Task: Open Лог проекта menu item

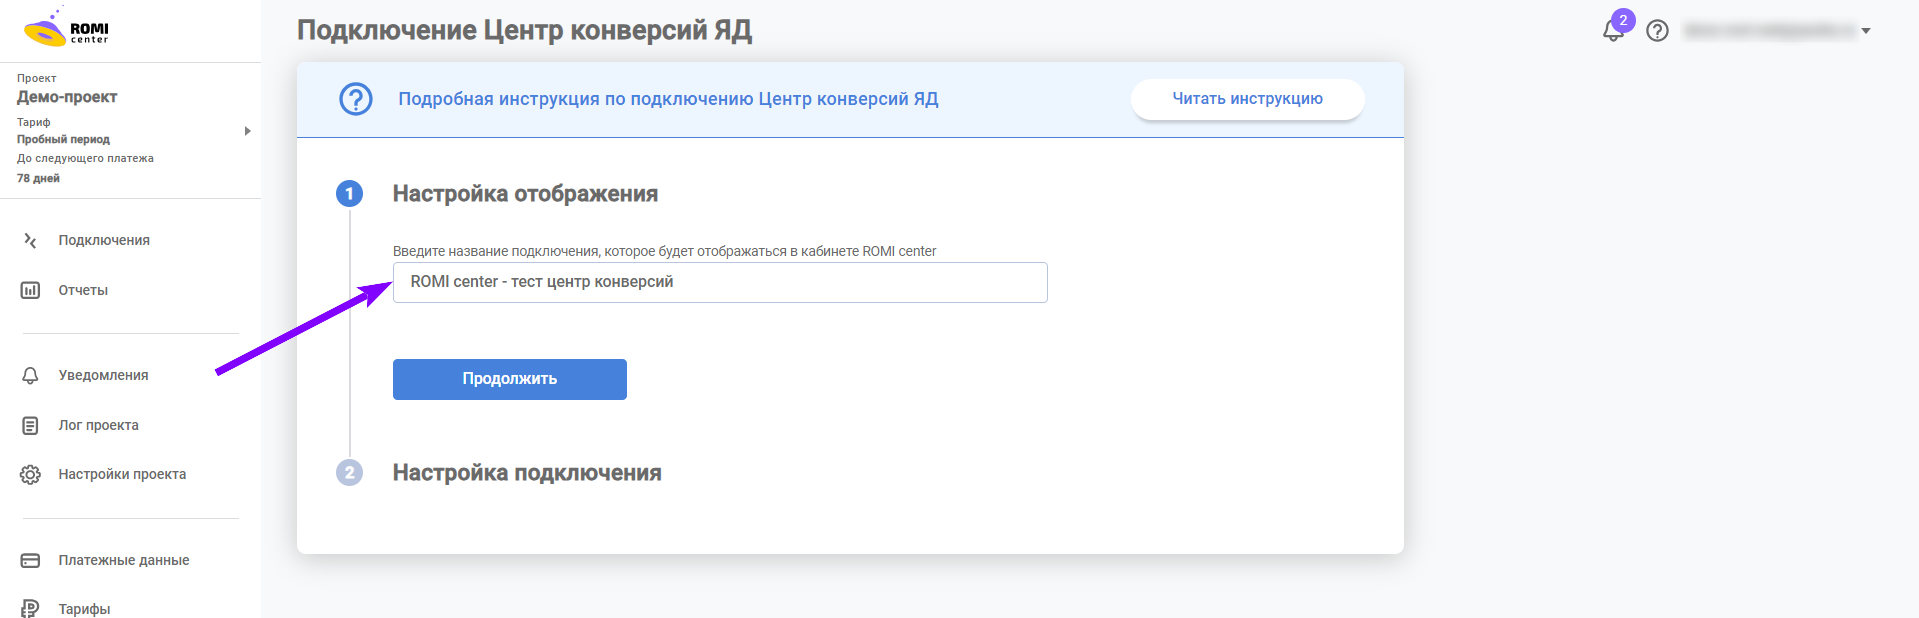Action: tap(98, 425)
